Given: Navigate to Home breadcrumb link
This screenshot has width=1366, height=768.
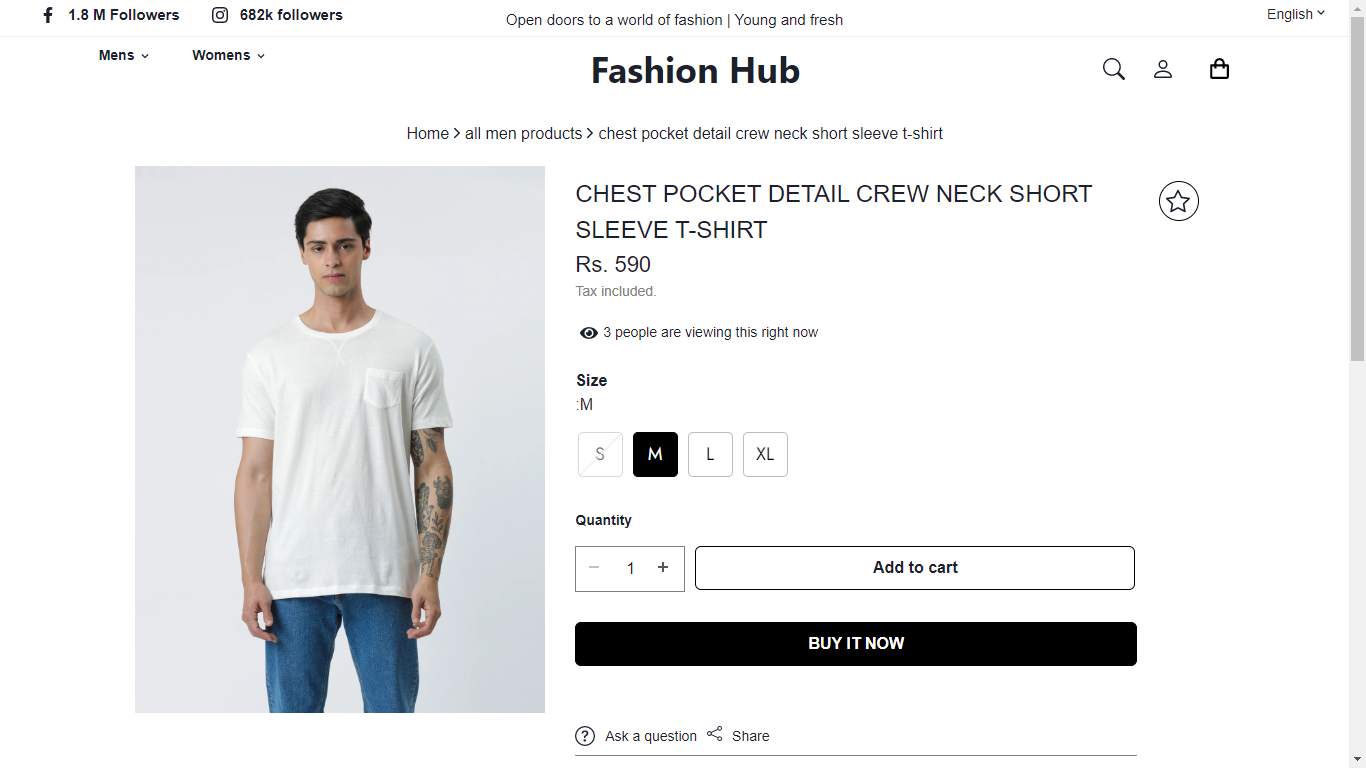Looking at the screenshot, I should click(x=427, y=133).
